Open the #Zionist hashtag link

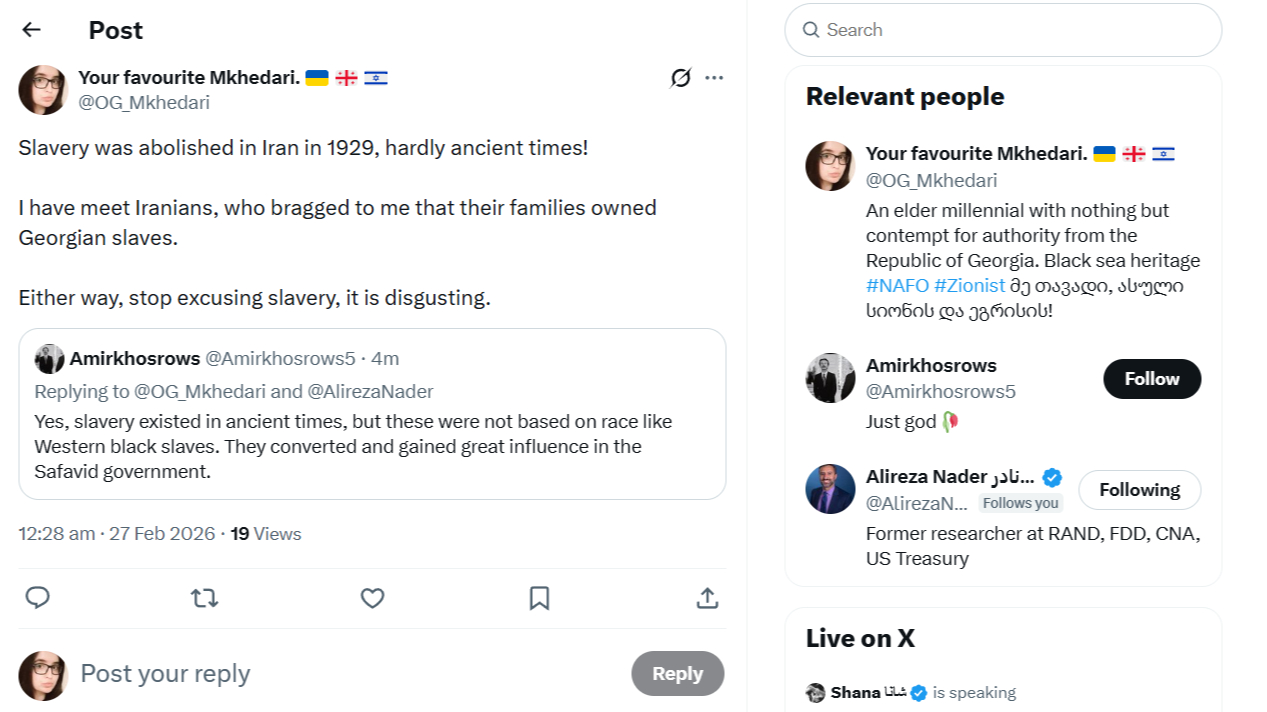click(x=969, y=286)
